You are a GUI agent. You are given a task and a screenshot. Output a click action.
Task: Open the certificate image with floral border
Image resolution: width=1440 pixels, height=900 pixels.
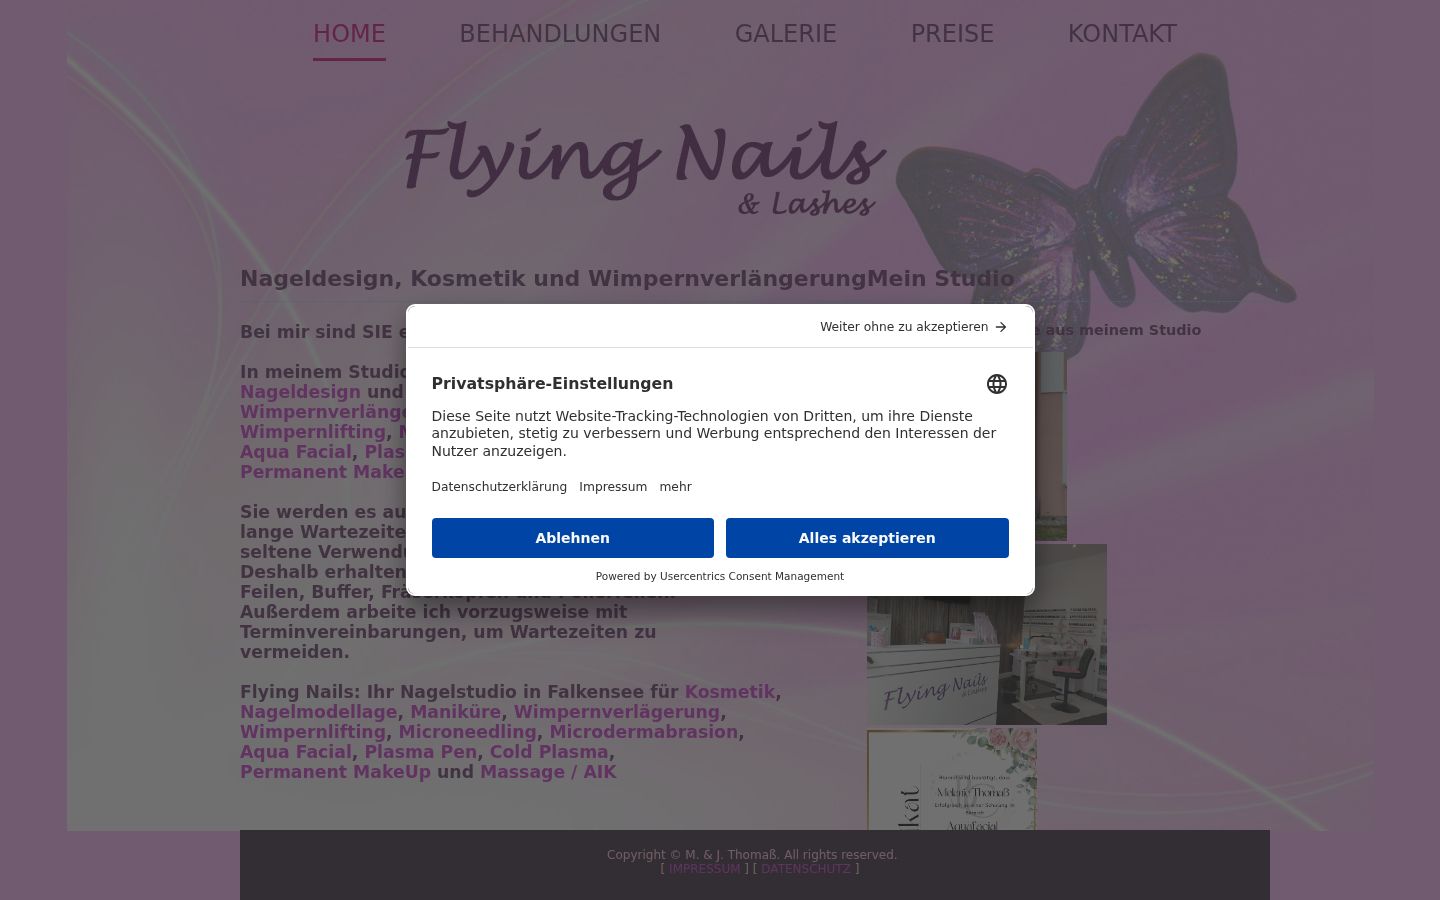coord(952,779)
